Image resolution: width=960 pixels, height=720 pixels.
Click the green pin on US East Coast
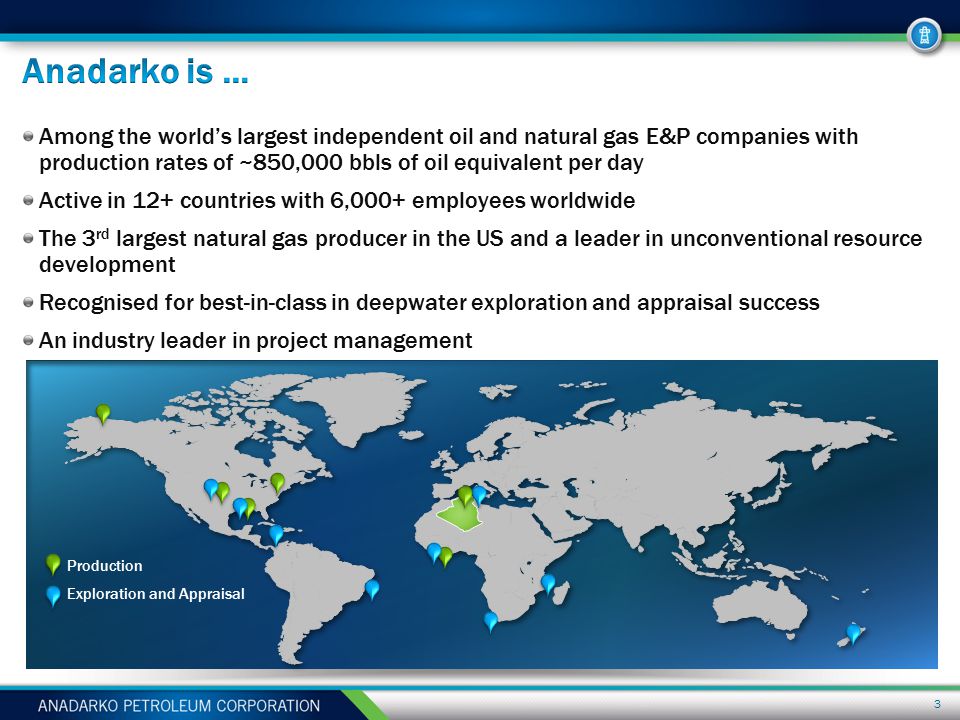coord(277,483)
